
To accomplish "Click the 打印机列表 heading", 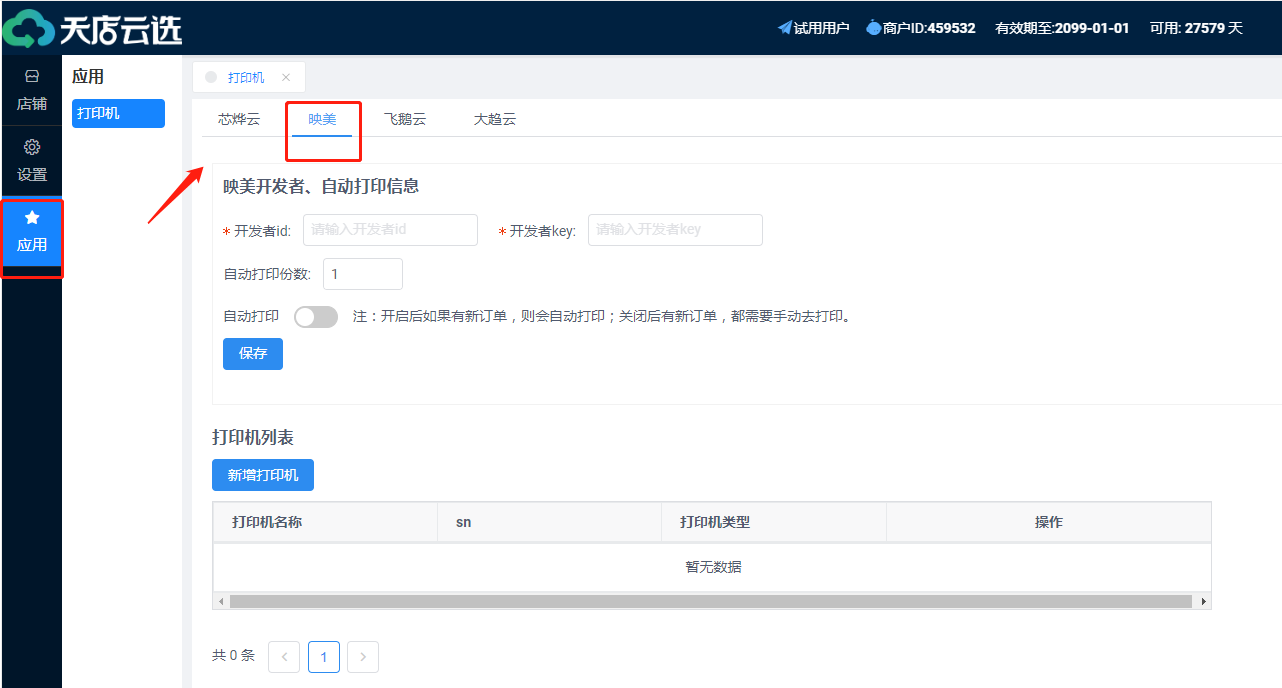I will [x=253, y=438].
